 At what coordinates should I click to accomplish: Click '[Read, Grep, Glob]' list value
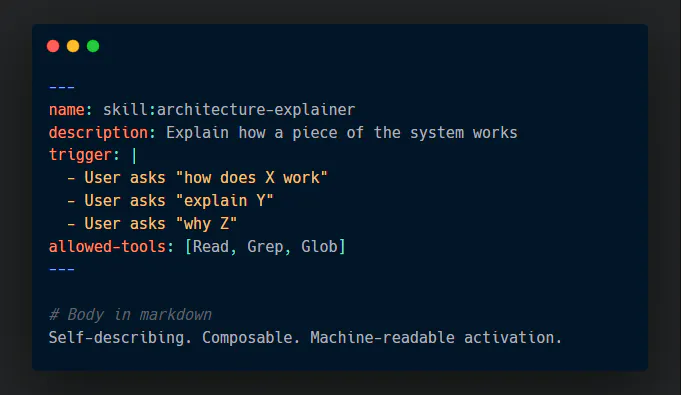coord(265,247)
